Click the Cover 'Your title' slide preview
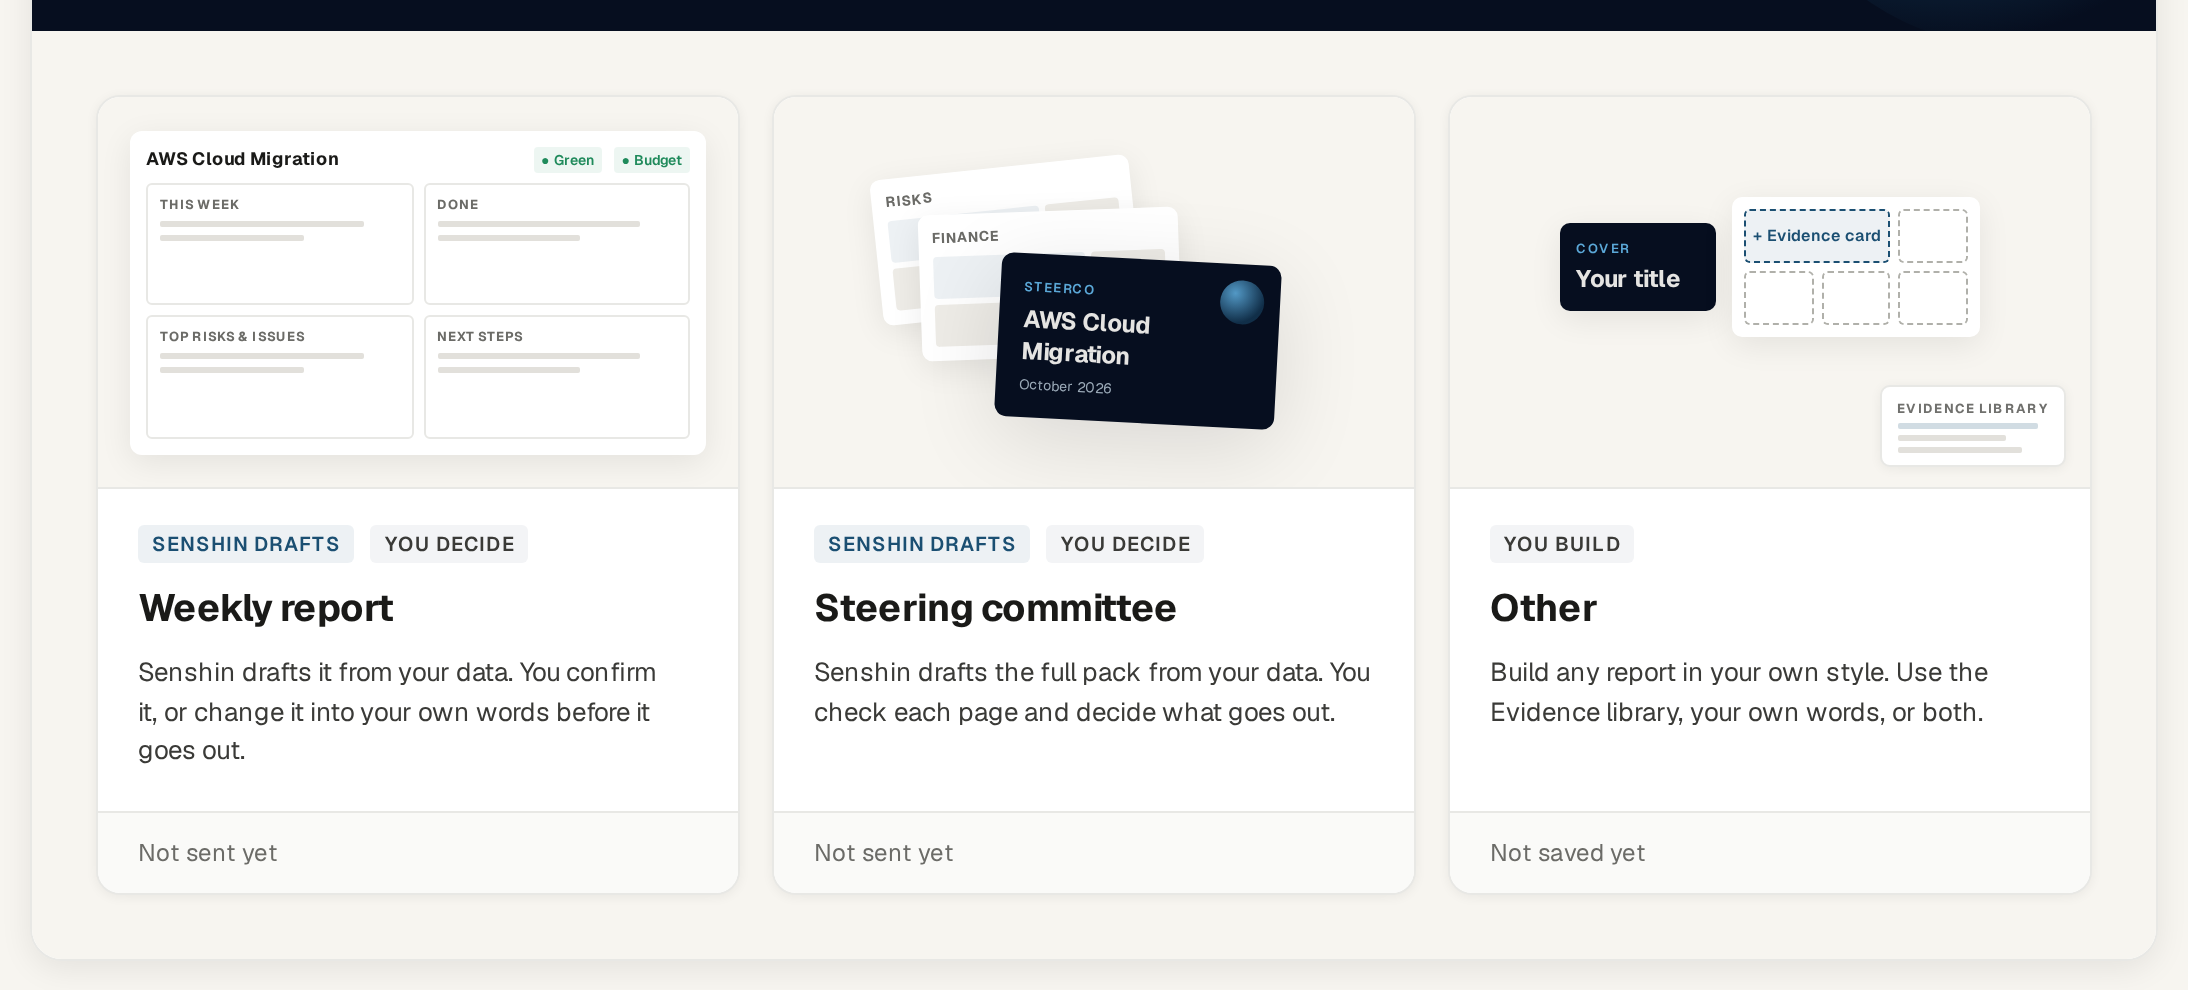This screenshot has width=2188, height=990. point(1638,267)
